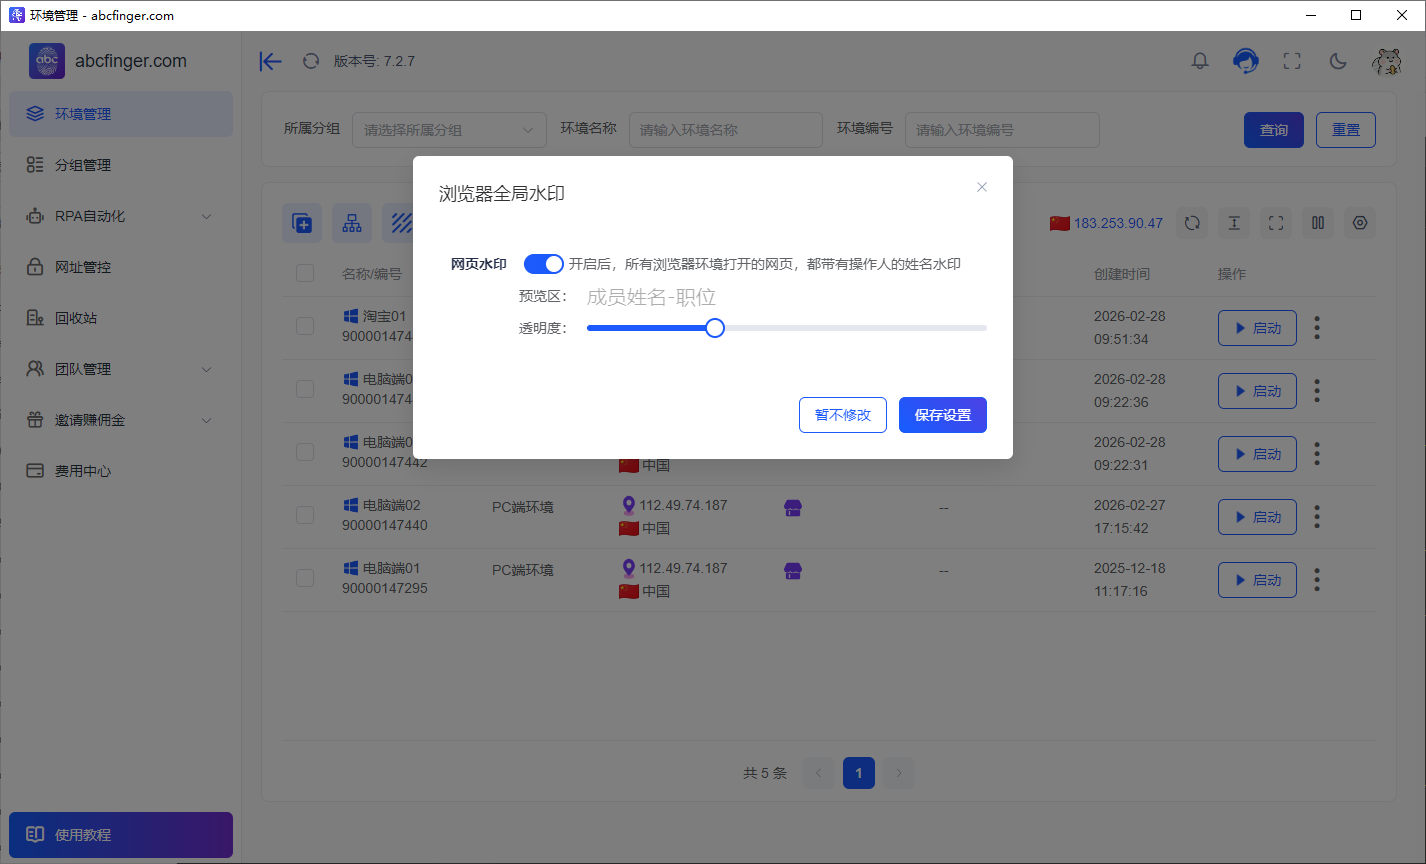Toggle the 网页水印 switch
Screen dimensions: 1426x864
[544, 264]
